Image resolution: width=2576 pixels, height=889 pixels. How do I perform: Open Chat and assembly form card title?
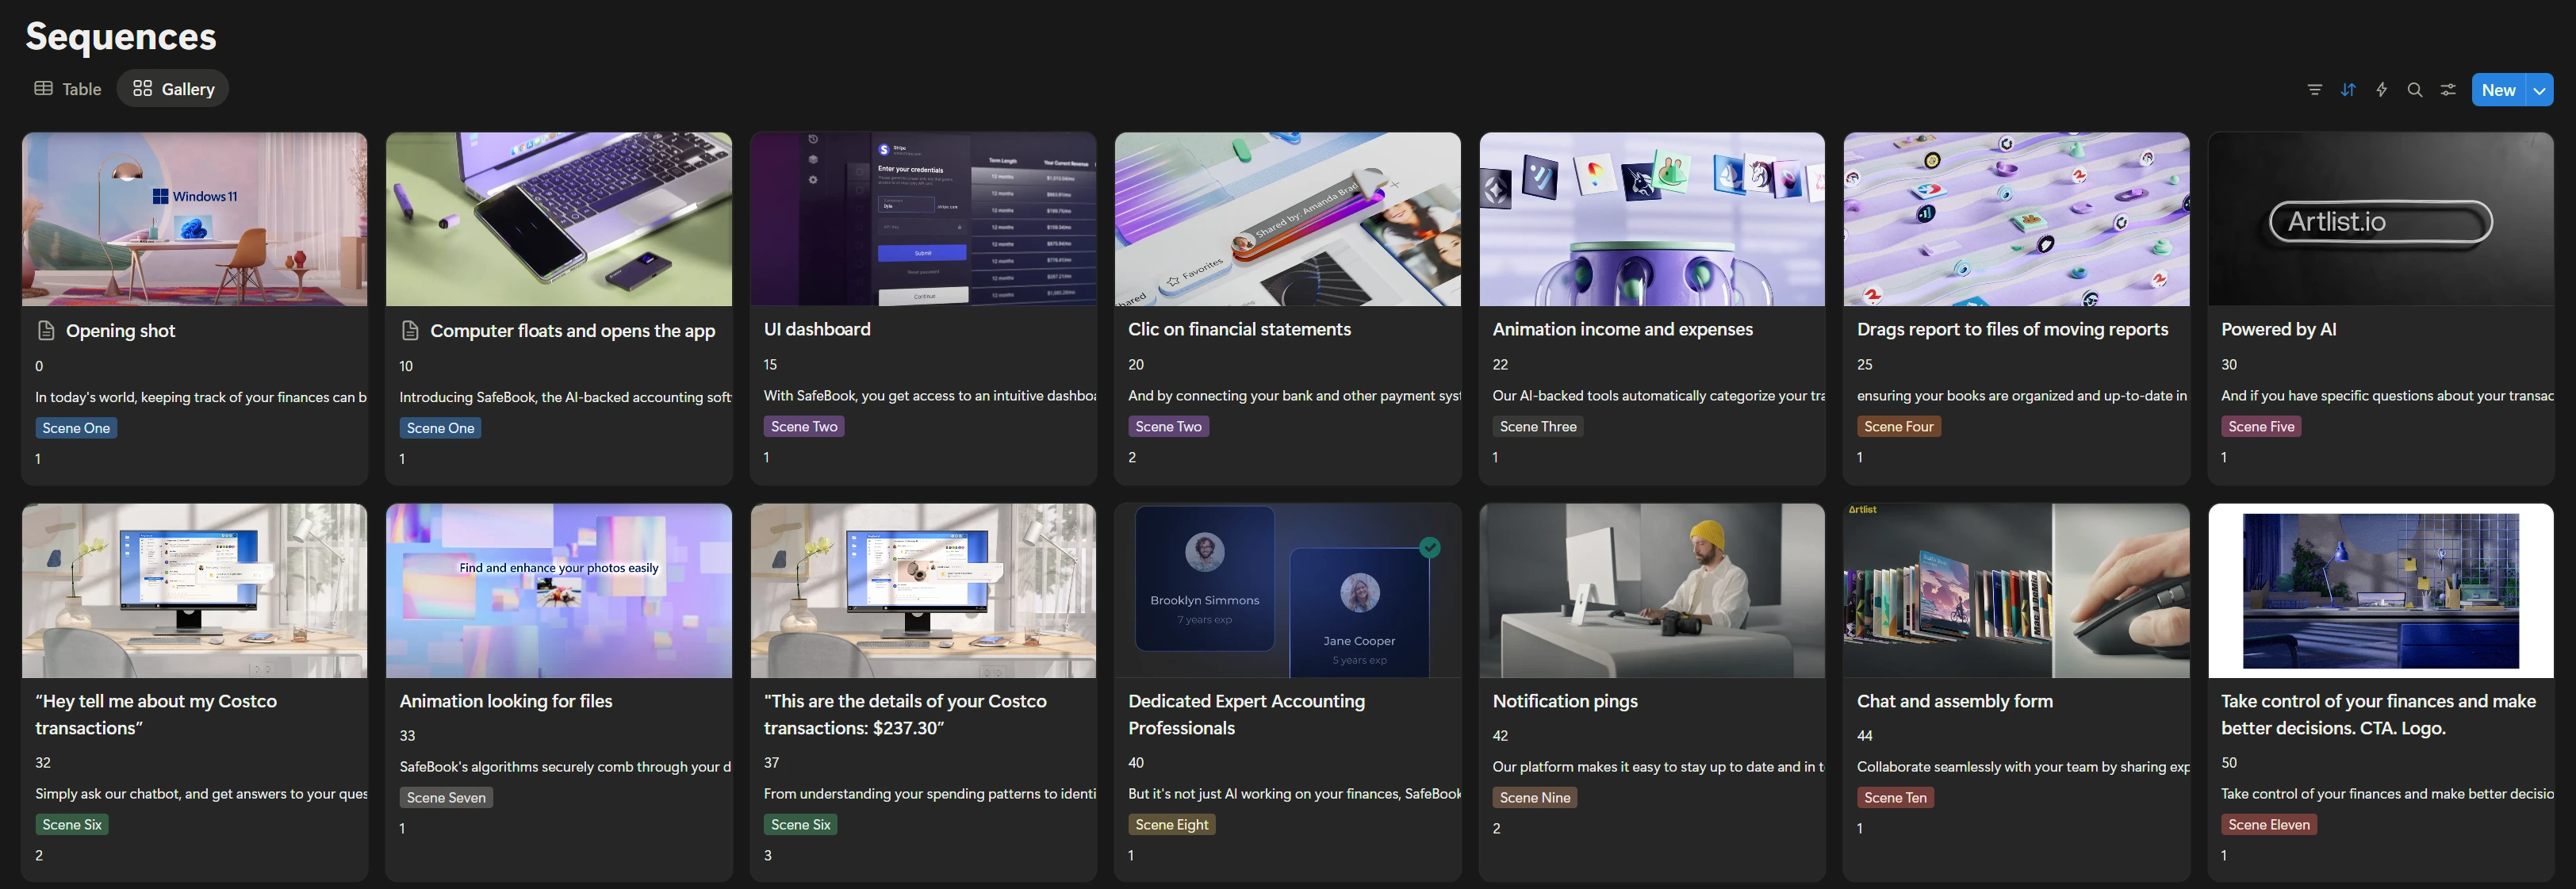pyautogui.click(x=1954, y=702)
